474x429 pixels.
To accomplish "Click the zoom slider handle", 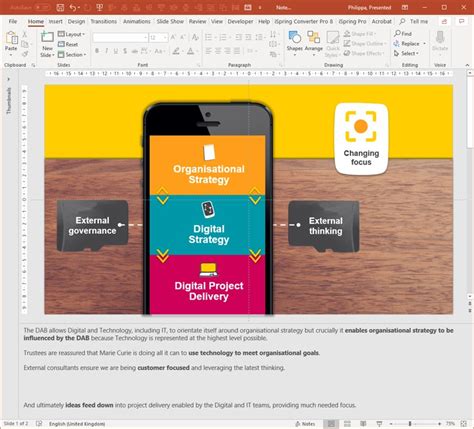I will pyautogui.click(x=410, y=424).
